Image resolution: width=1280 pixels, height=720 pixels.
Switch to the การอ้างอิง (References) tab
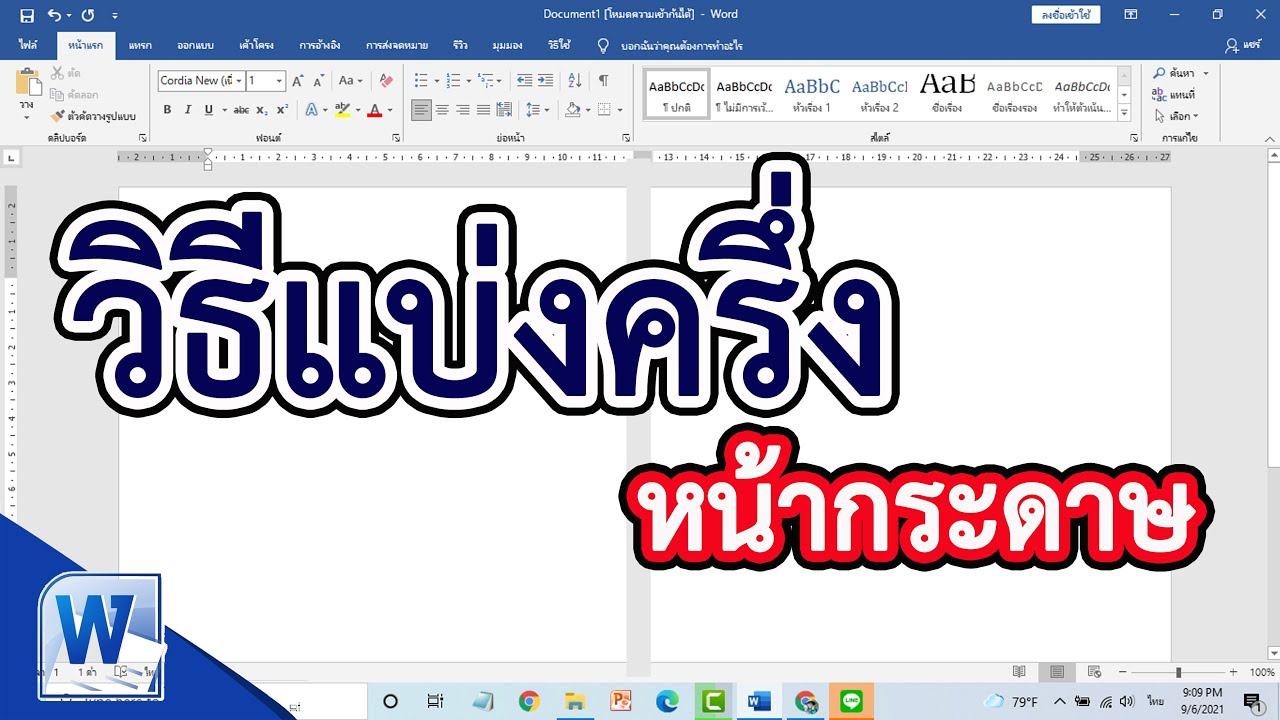pyautogui.click(x=320, y=46)
